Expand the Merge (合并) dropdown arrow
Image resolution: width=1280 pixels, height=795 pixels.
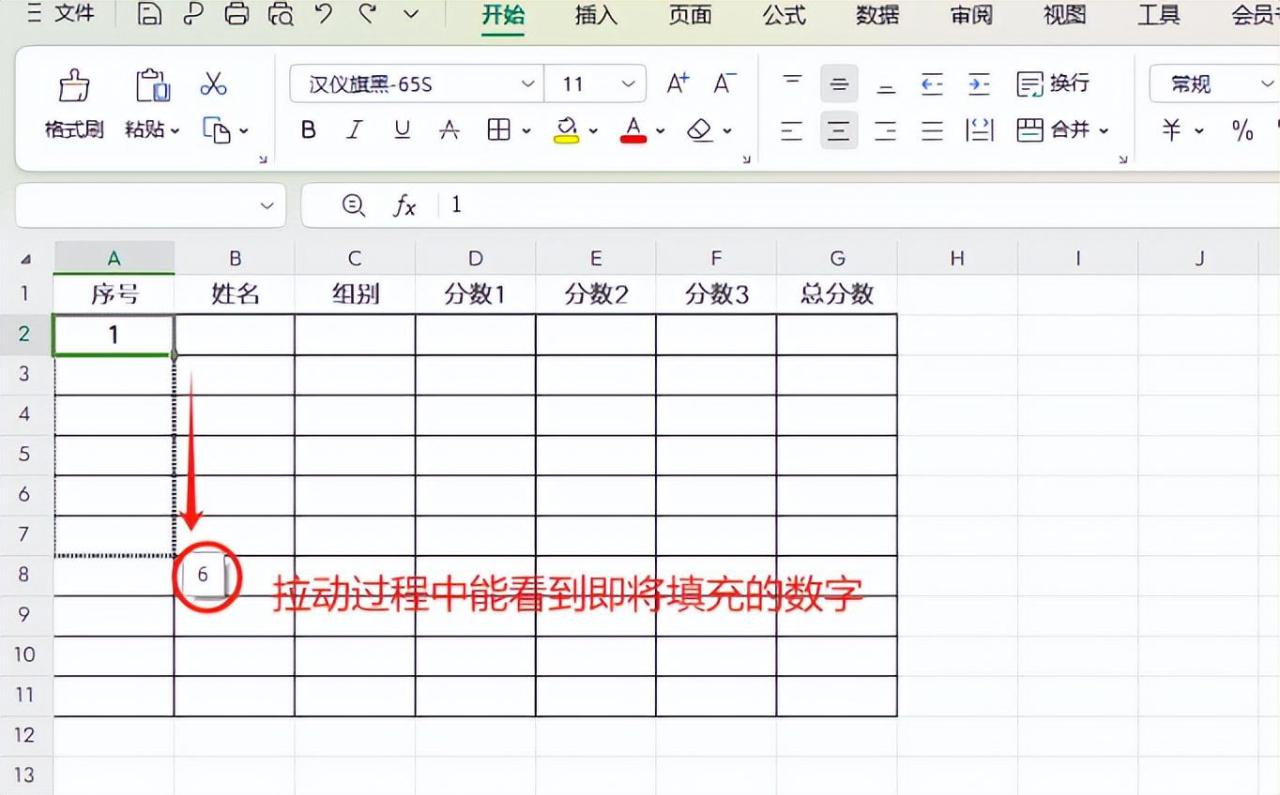(x=1105, y=130)
